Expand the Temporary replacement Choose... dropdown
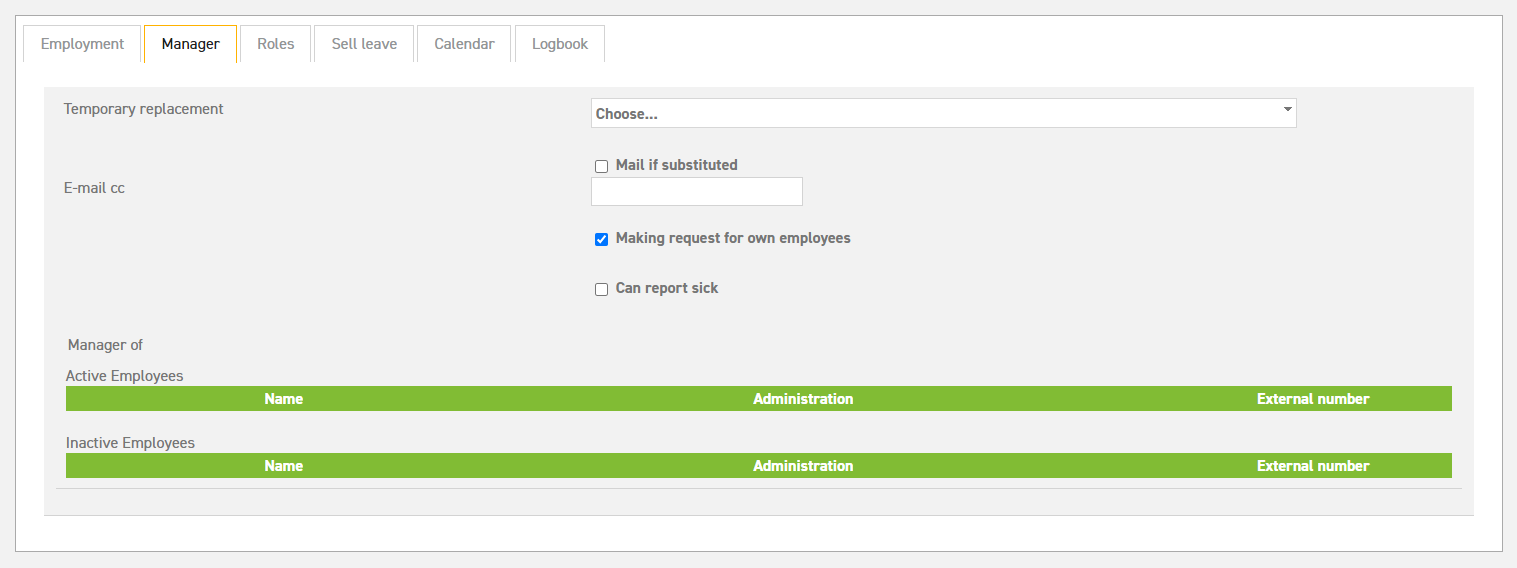Screen dimensions: 1517x568 tap(943, 113)
